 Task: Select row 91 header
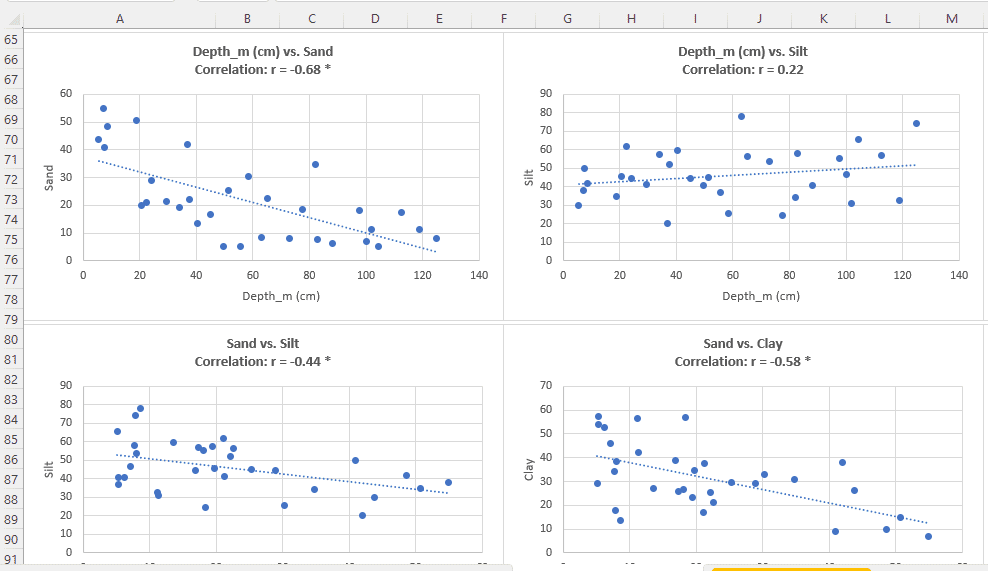[x=12, y=559]
